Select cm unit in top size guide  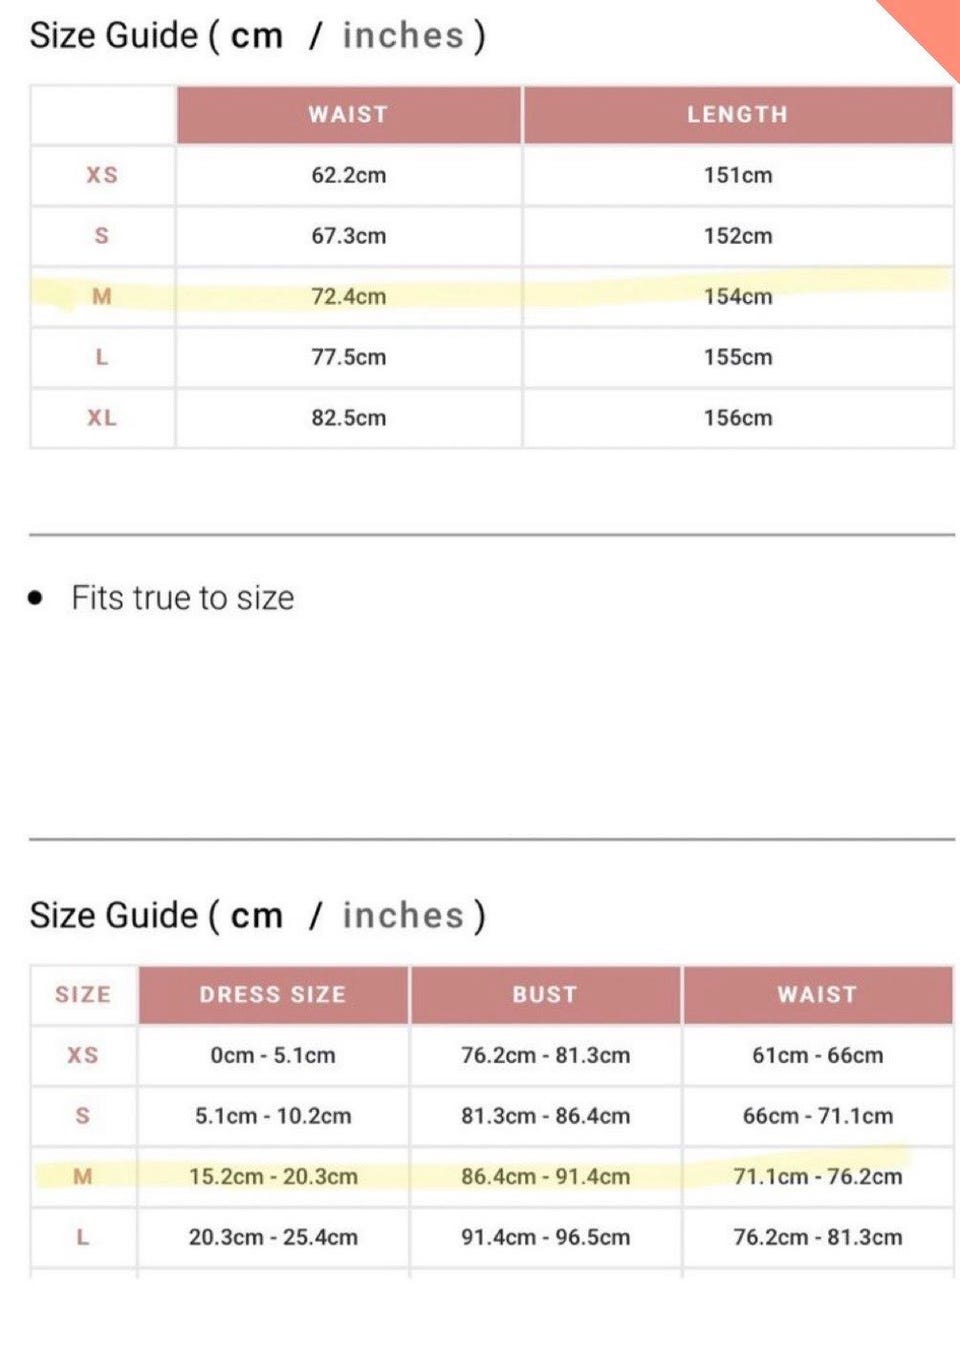pos(256,36)
